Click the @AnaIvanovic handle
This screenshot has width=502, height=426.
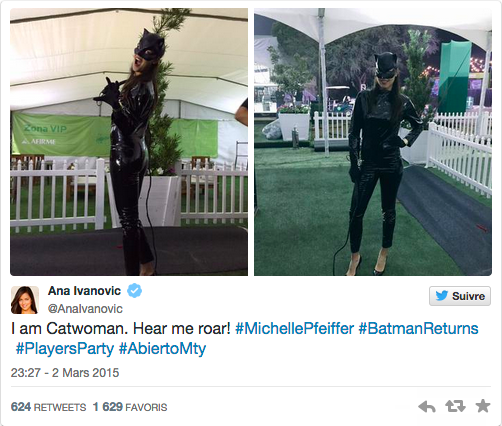click(x=85, y=309)
